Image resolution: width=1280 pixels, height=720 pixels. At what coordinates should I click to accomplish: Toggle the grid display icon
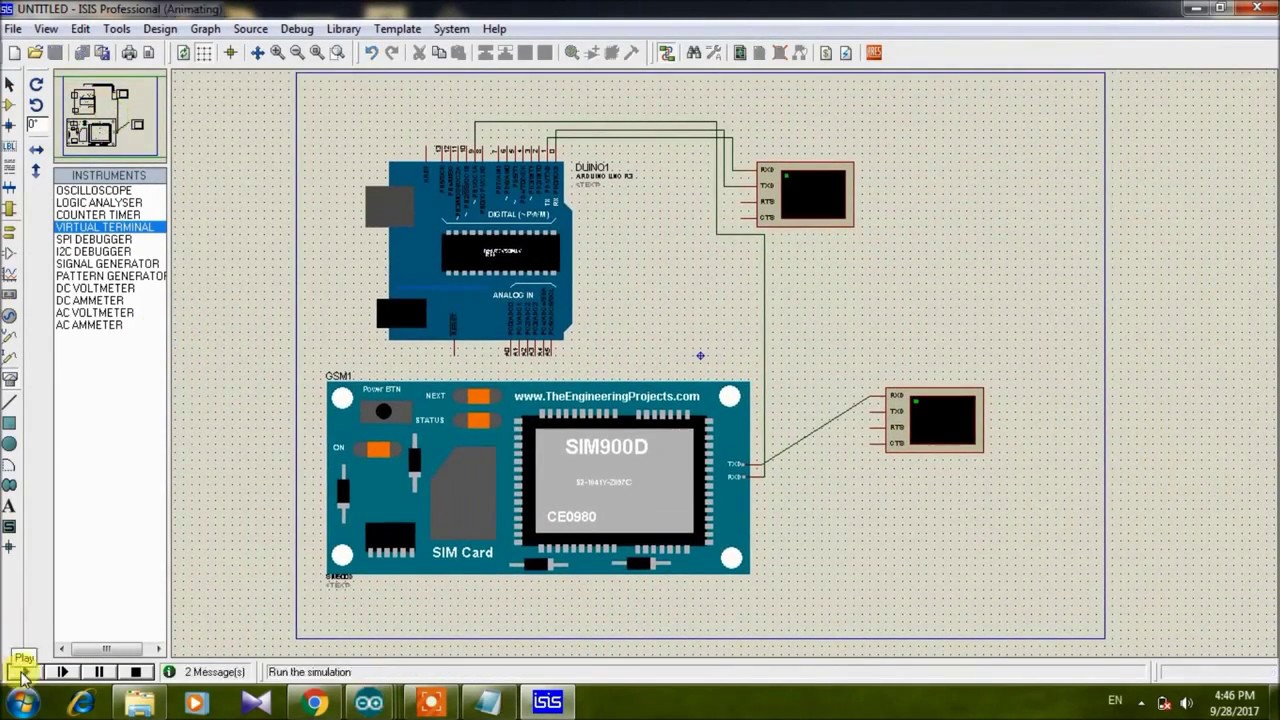[x=203, y=53]
